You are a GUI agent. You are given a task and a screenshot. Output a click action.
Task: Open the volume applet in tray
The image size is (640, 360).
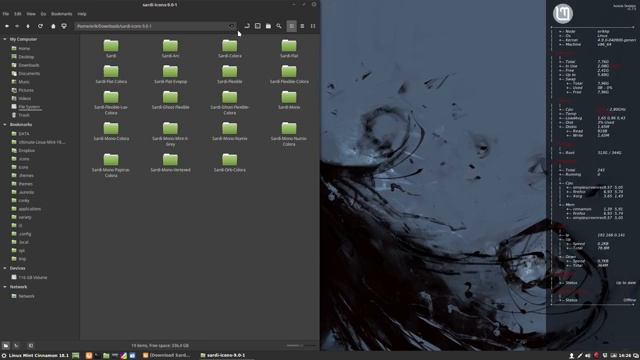[588, 356]
